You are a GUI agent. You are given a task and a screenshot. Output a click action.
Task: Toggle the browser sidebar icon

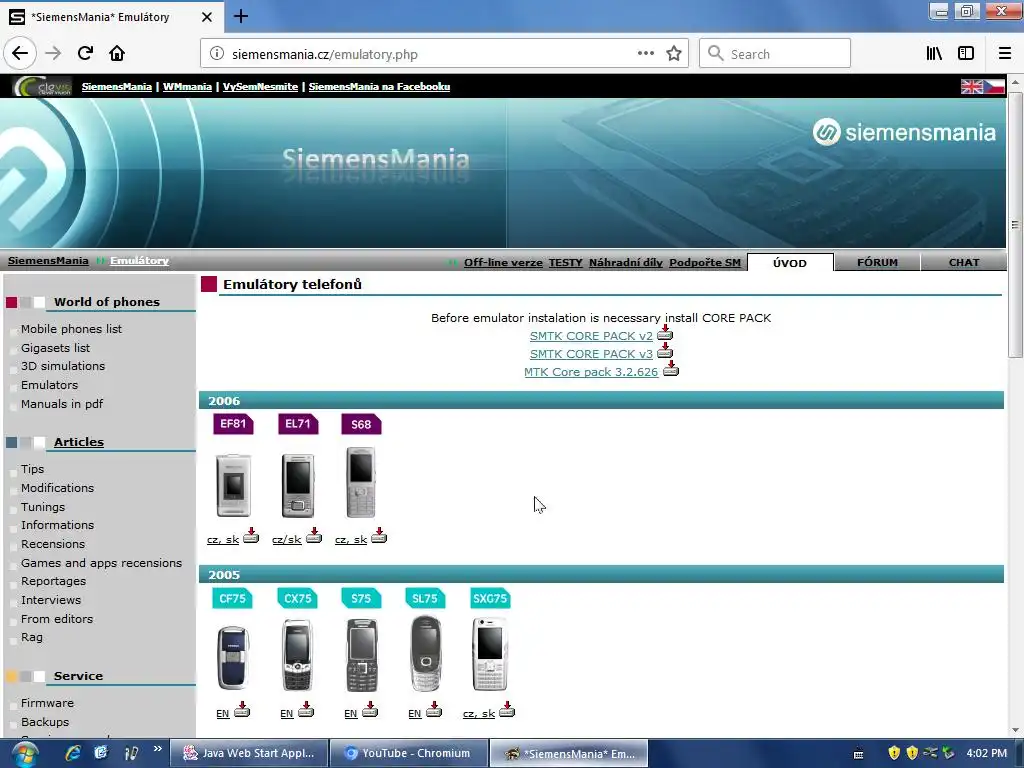[x=966, y=54]
